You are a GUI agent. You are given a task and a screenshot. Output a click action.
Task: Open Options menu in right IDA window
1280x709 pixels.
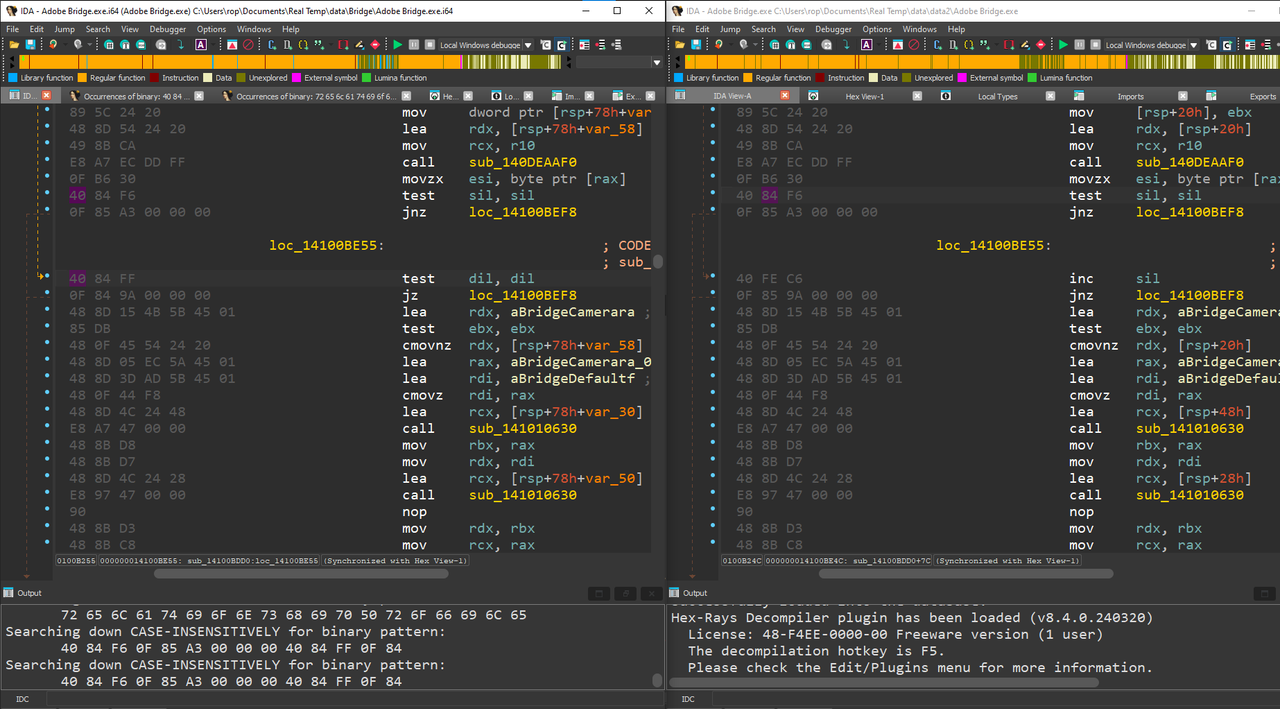coord(877,29)
